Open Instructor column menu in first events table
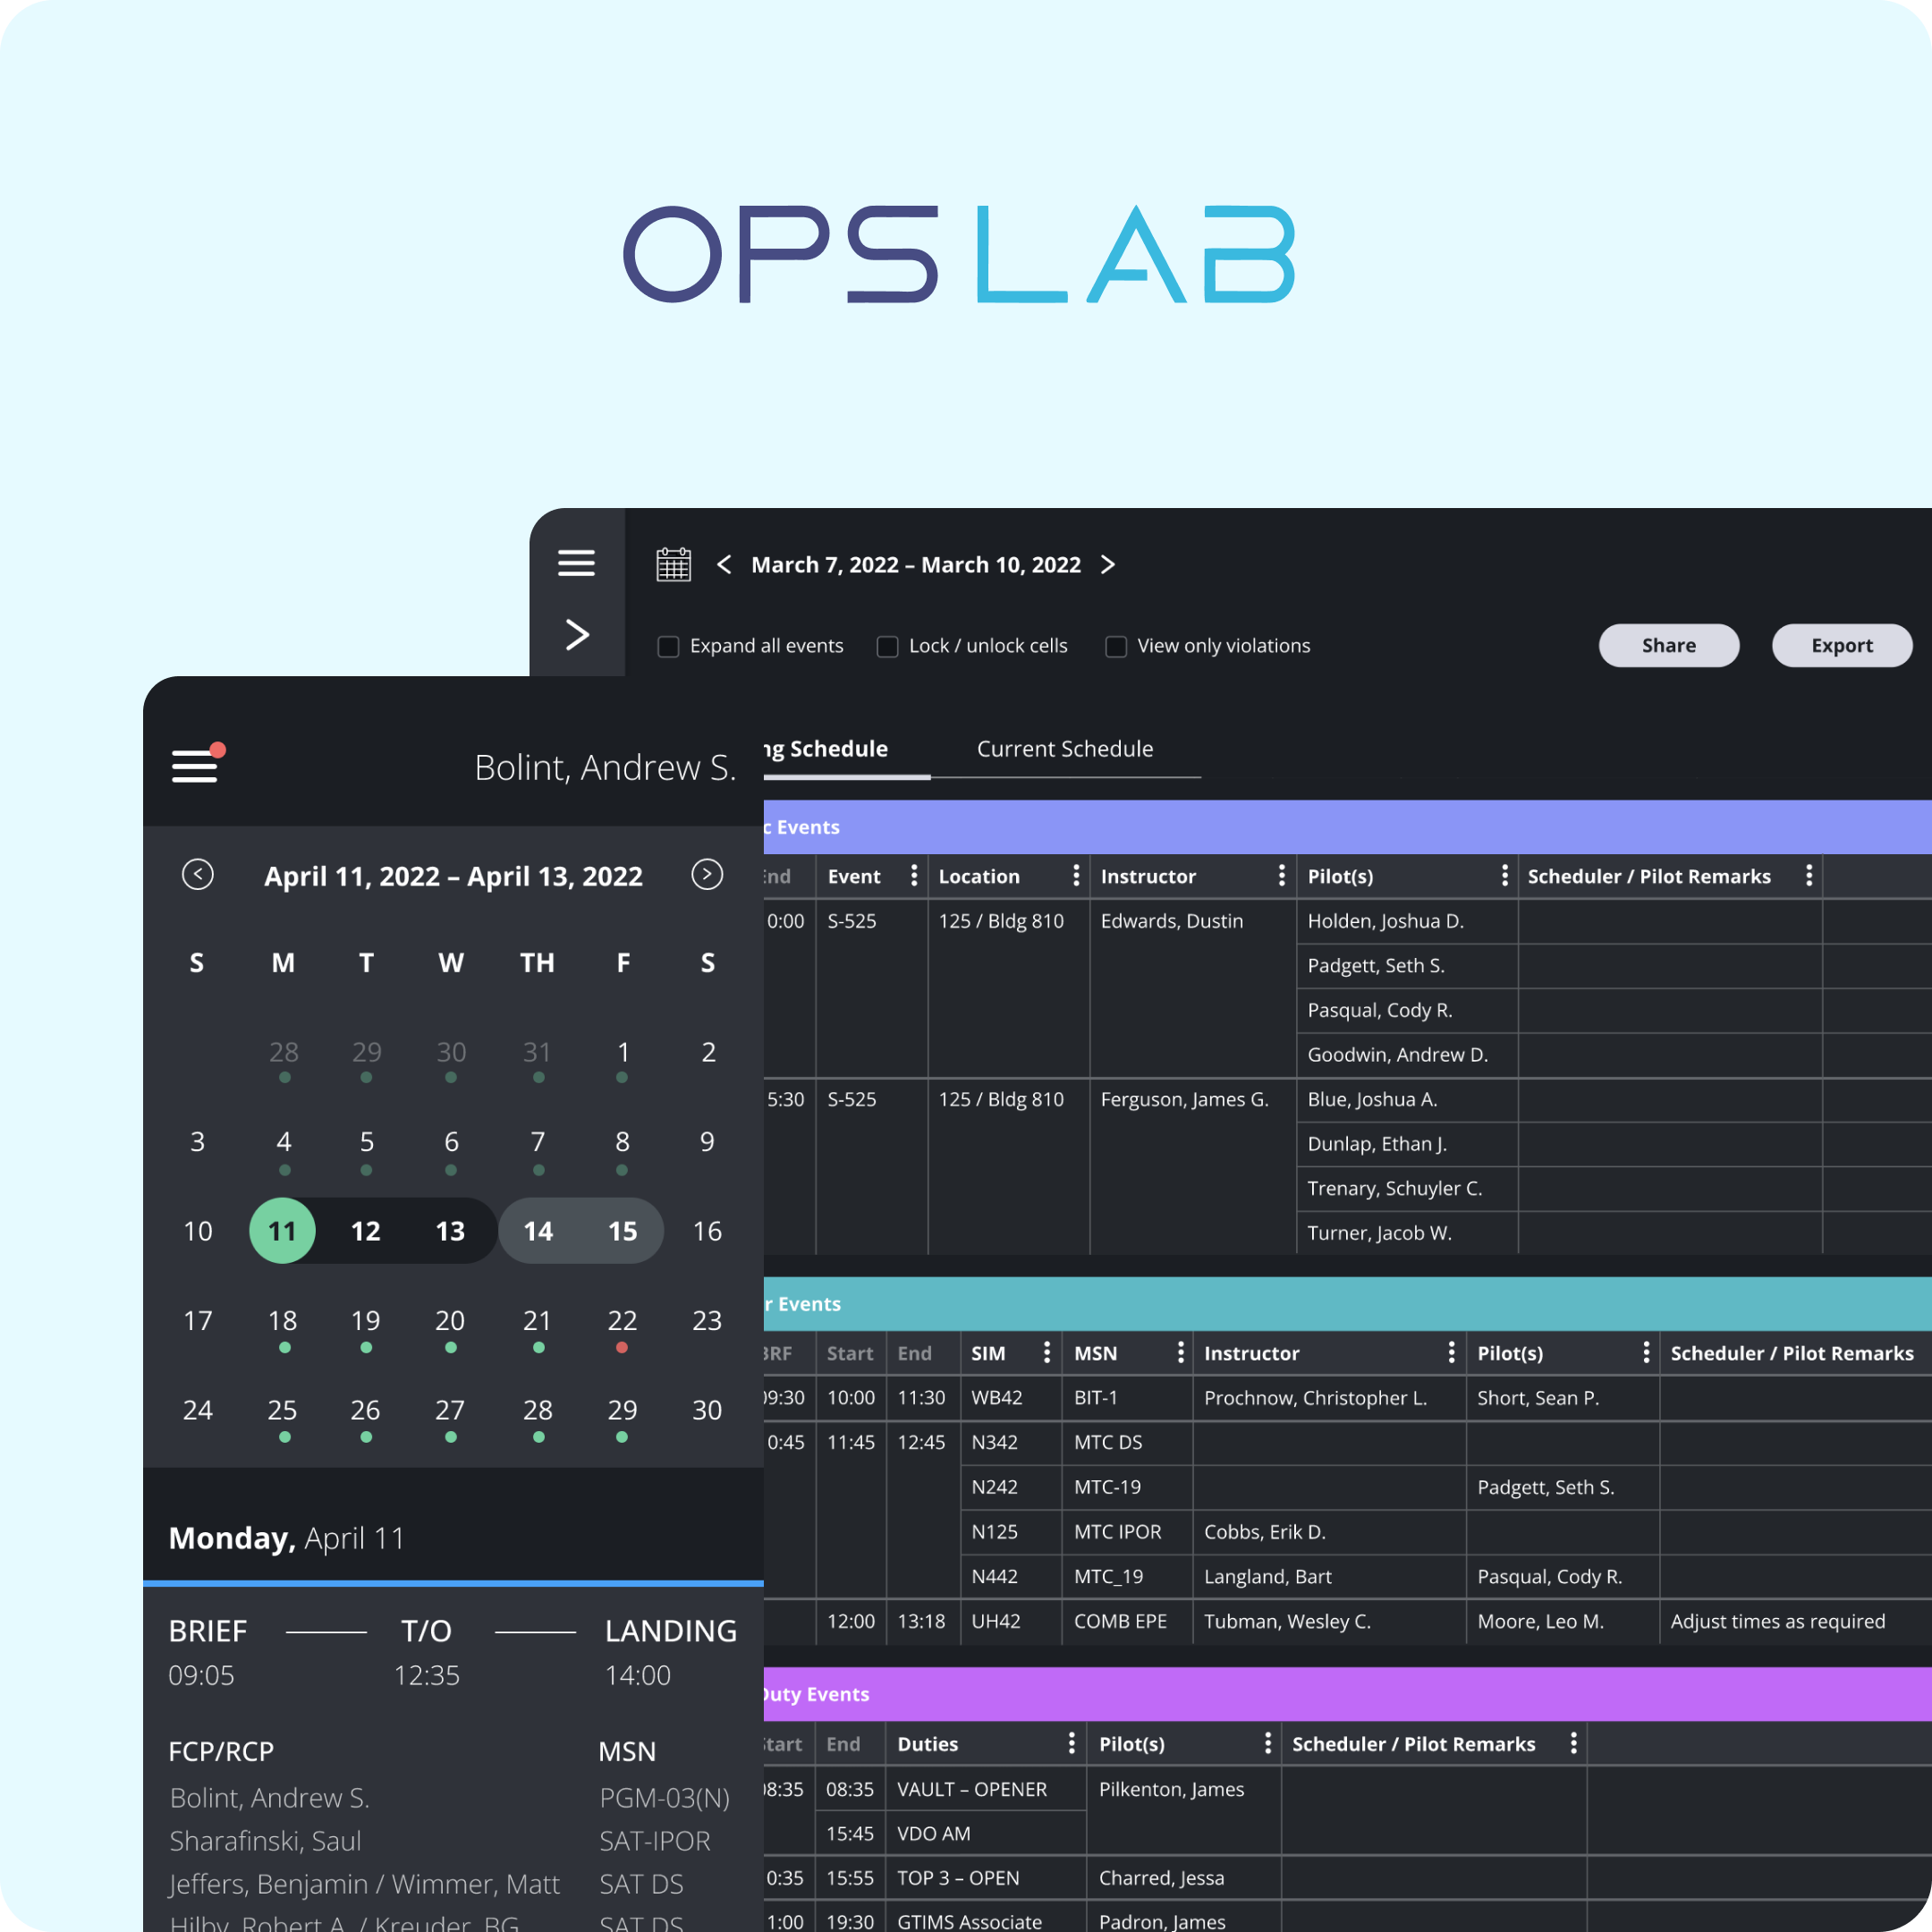This screenshot has height=1932, width=1932. pos(1281,876)
